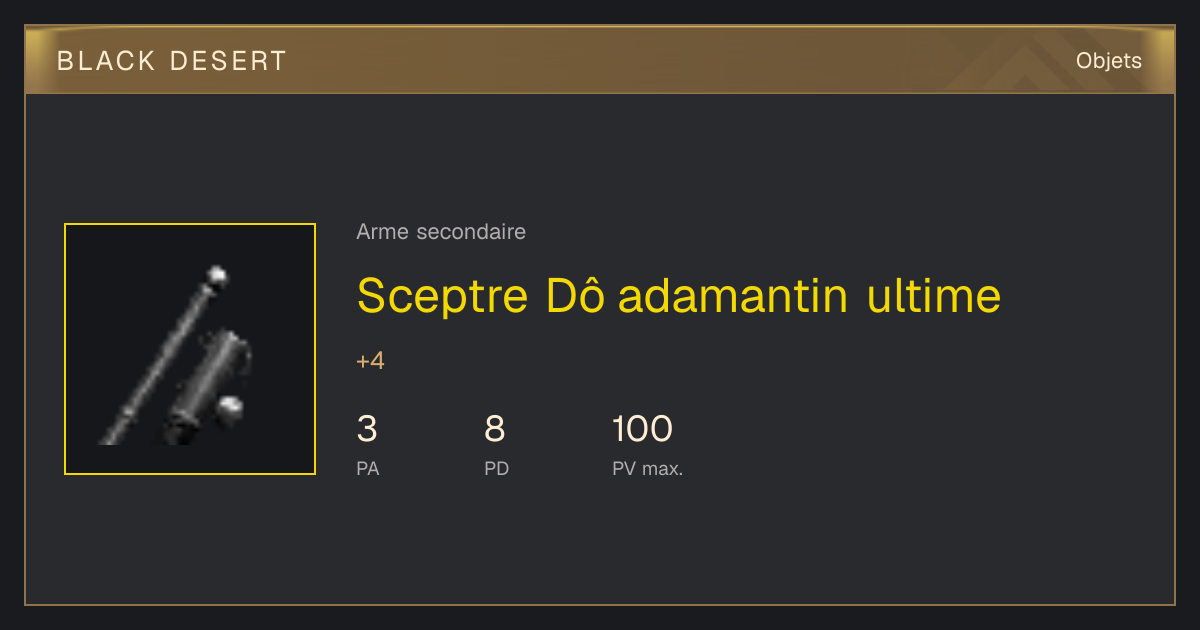Click the PA value 3
Image resolution: width=1200 pixels, height=630 pixels.
tap(367, 429)
